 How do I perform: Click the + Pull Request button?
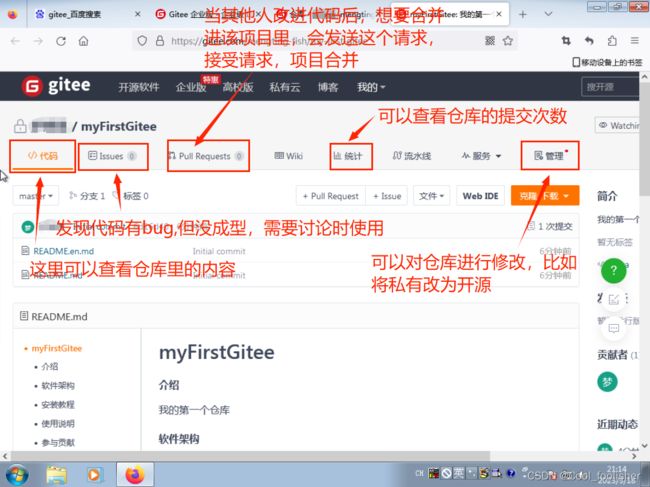pos(331,196)
